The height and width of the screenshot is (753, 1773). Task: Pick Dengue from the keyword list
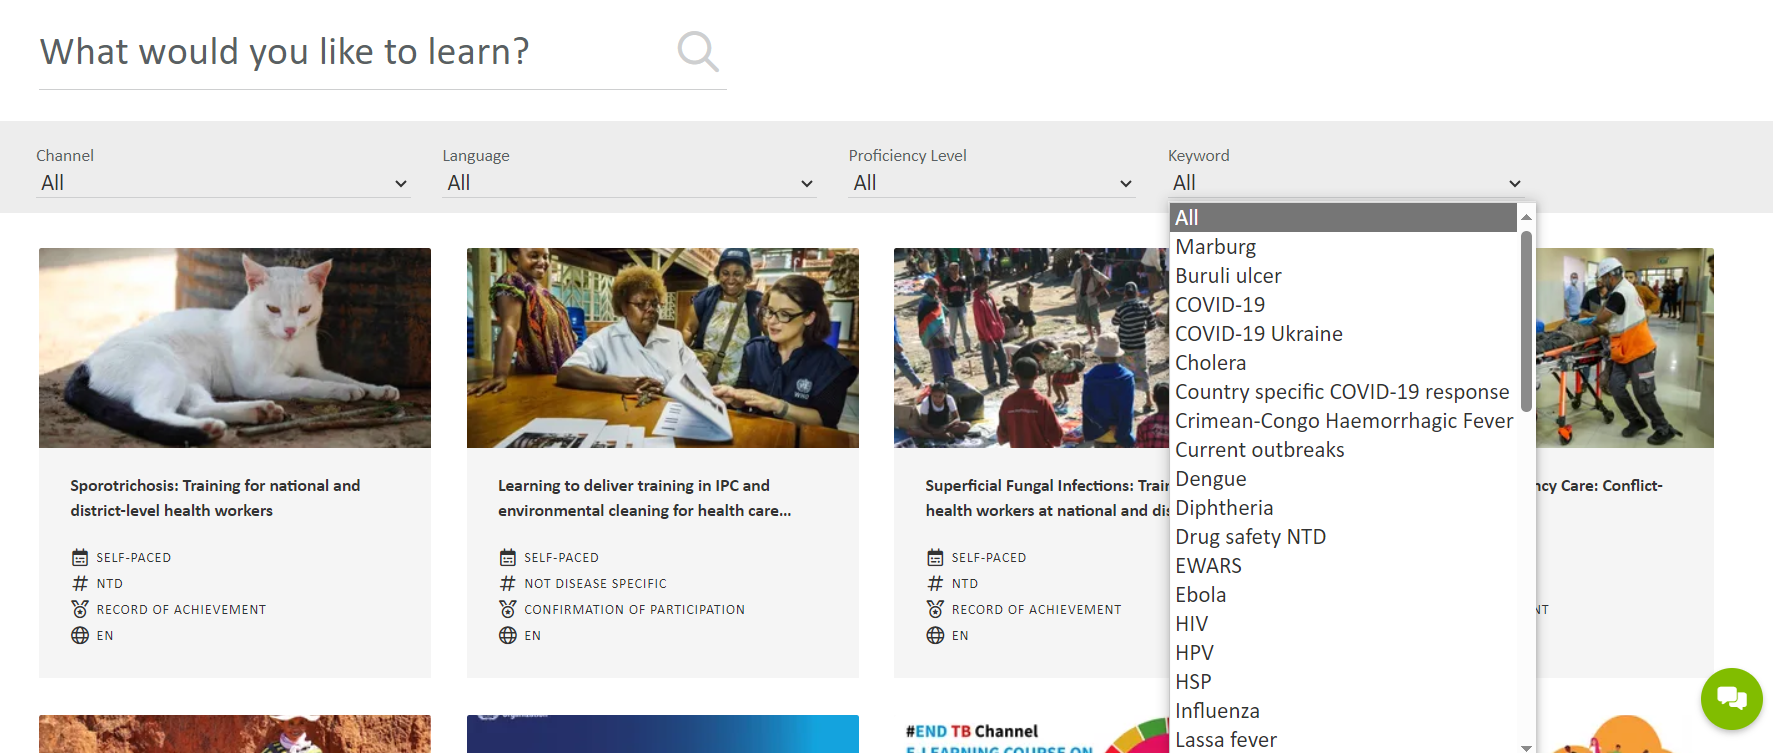[x=1343, y=479]
